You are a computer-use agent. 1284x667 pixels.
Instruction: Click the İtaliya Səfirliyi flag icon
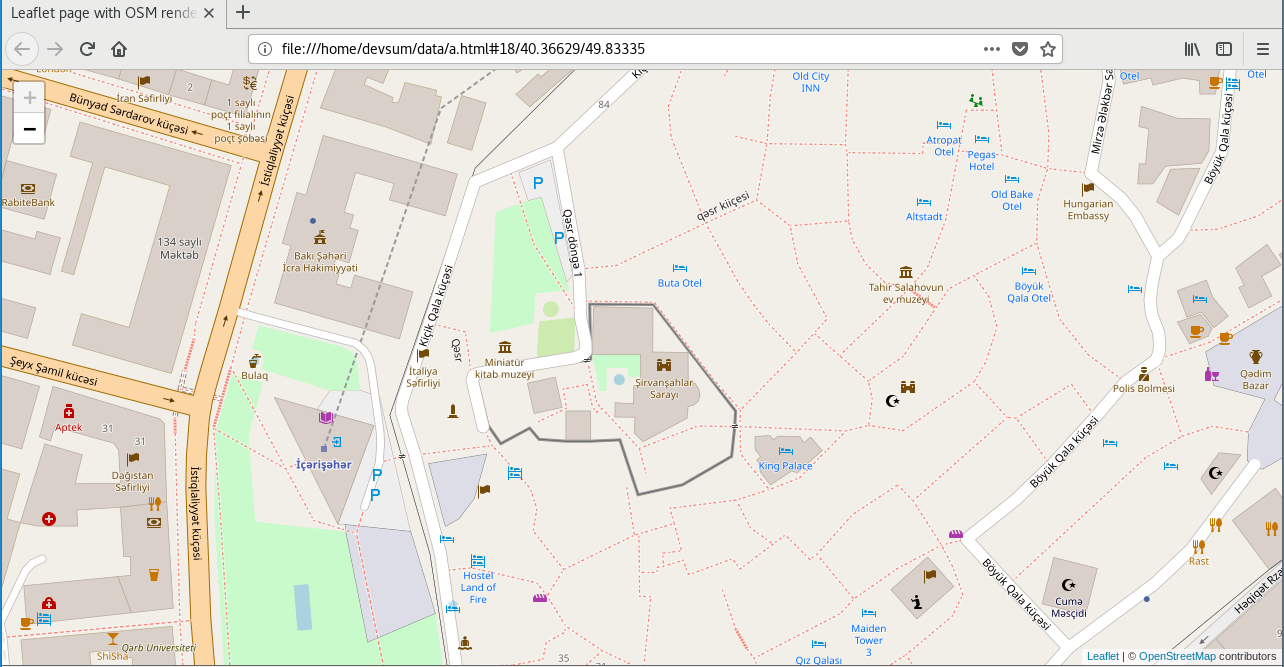[x=424, y=354]
